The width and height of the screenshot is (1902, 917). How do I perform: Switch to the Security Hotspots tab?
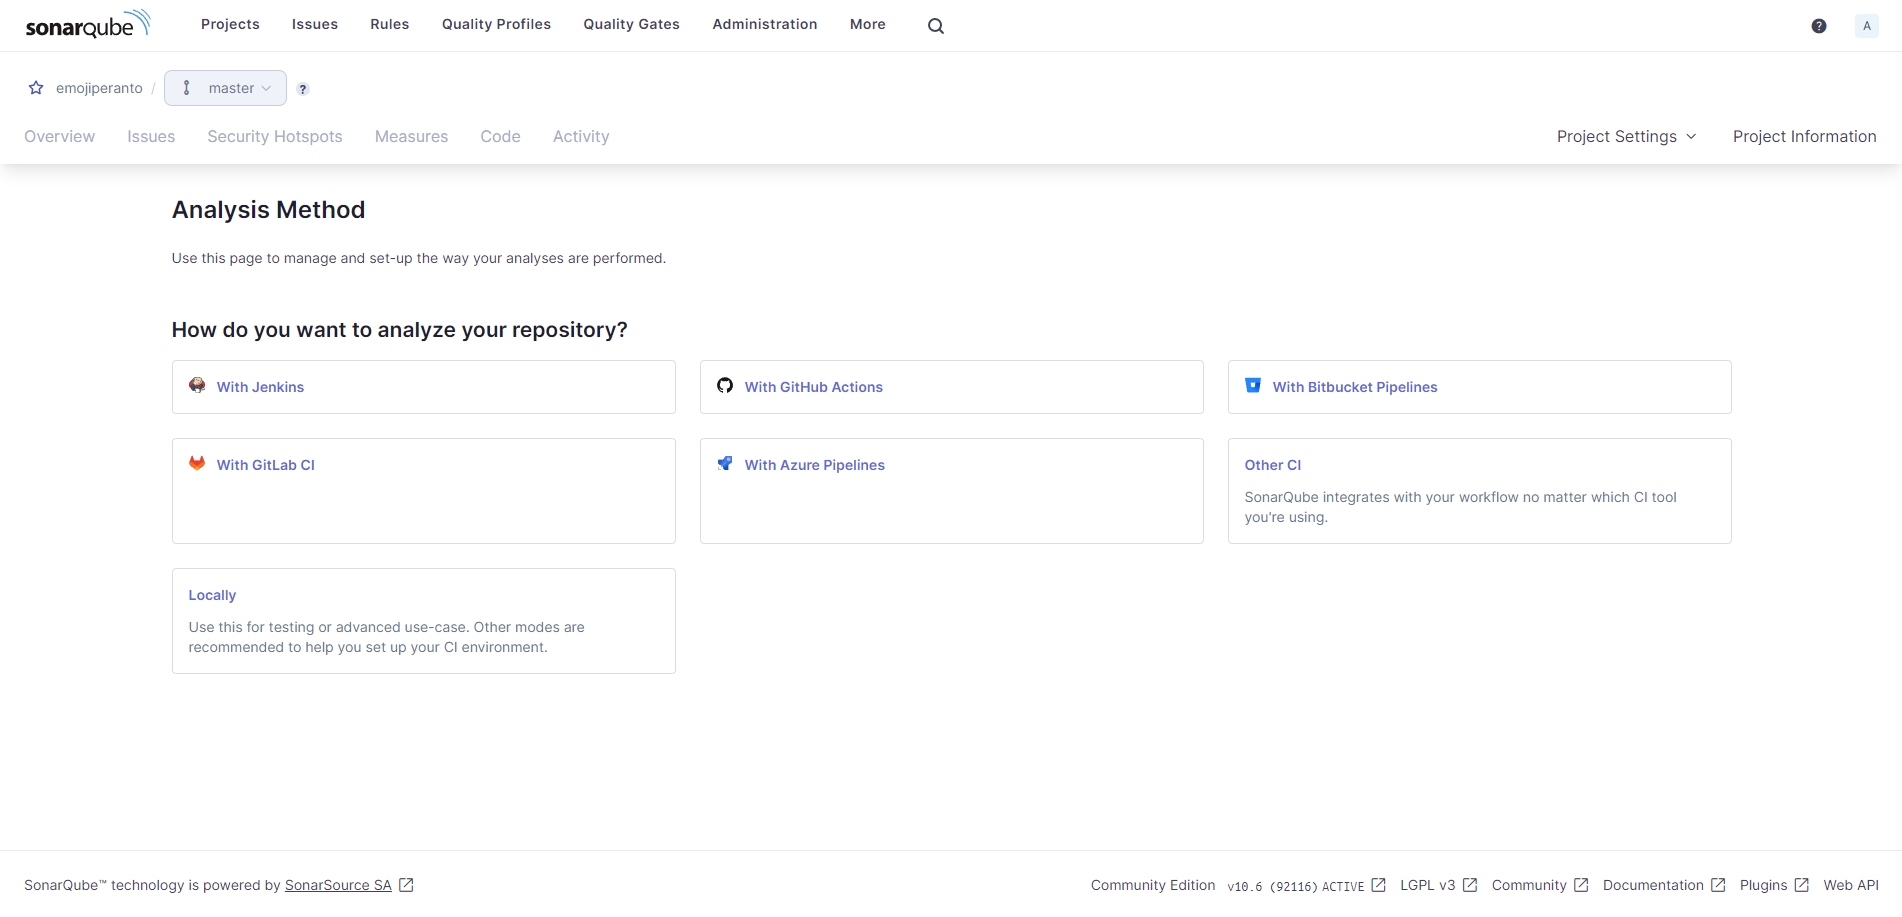[x=275, y=136]
